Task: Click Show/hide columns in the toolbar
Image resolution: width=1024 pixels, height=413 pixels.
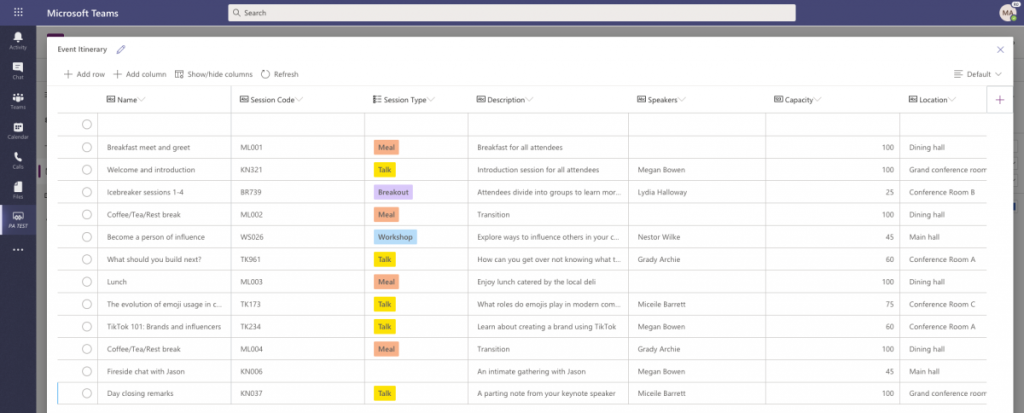Action: pyautogui.click(x=213, y=74)
